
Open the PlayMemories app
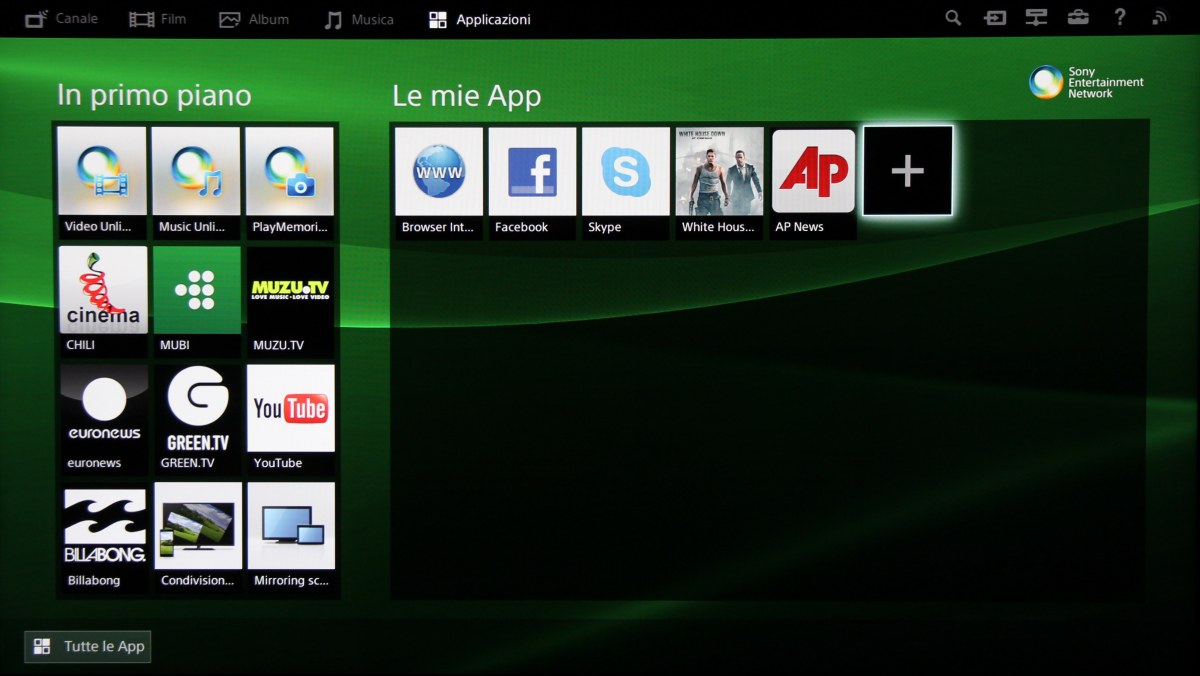[x=290, y=182]
